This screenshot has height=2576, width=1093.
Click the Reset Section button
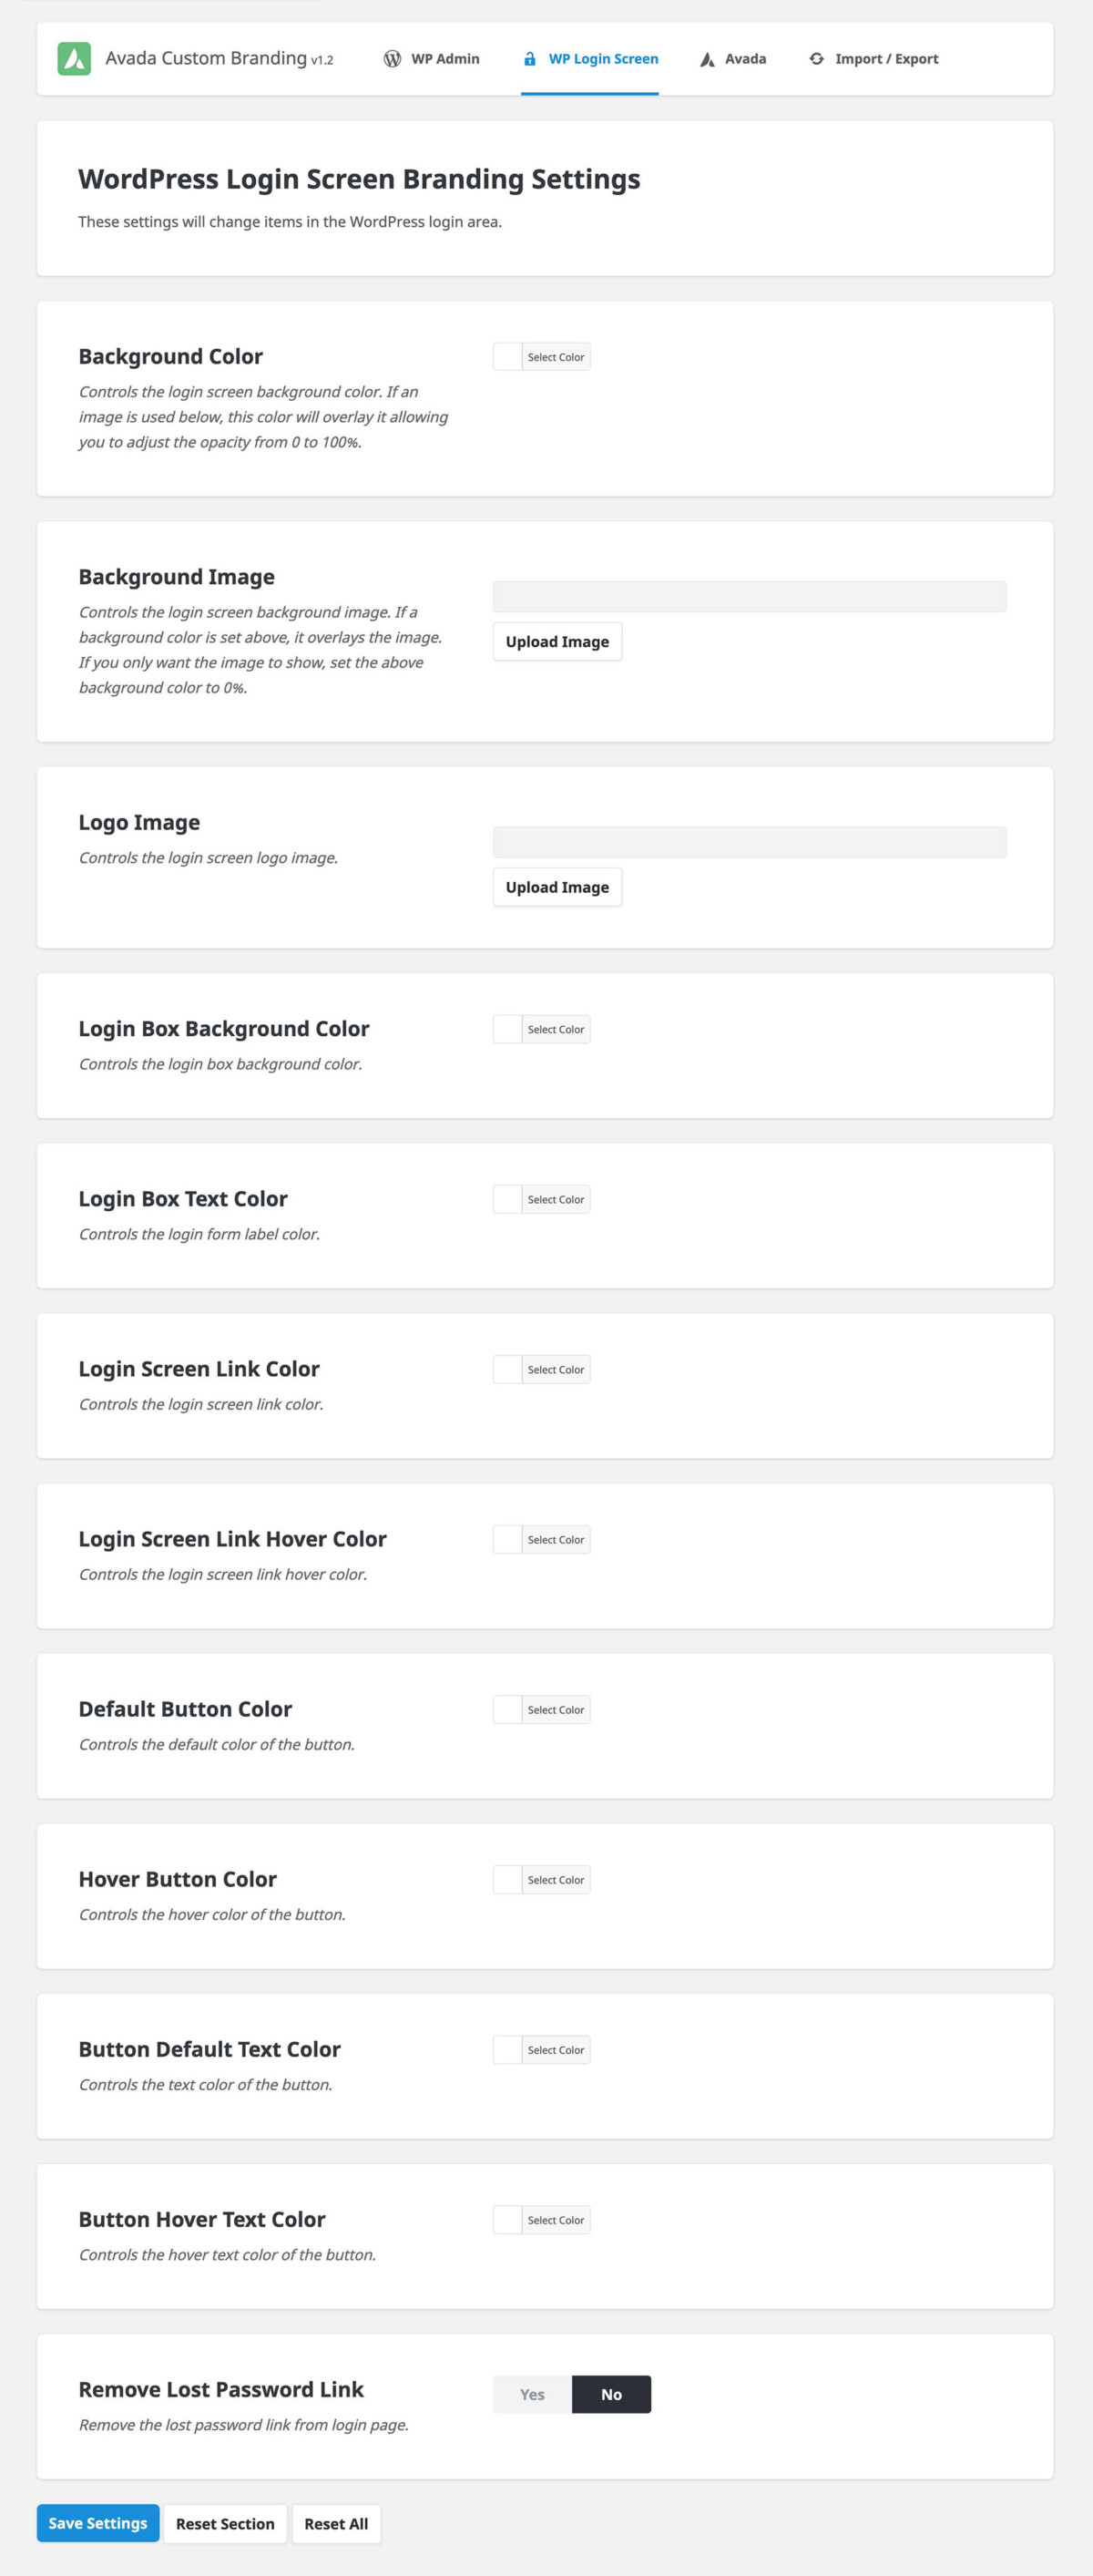[225, 2524]
